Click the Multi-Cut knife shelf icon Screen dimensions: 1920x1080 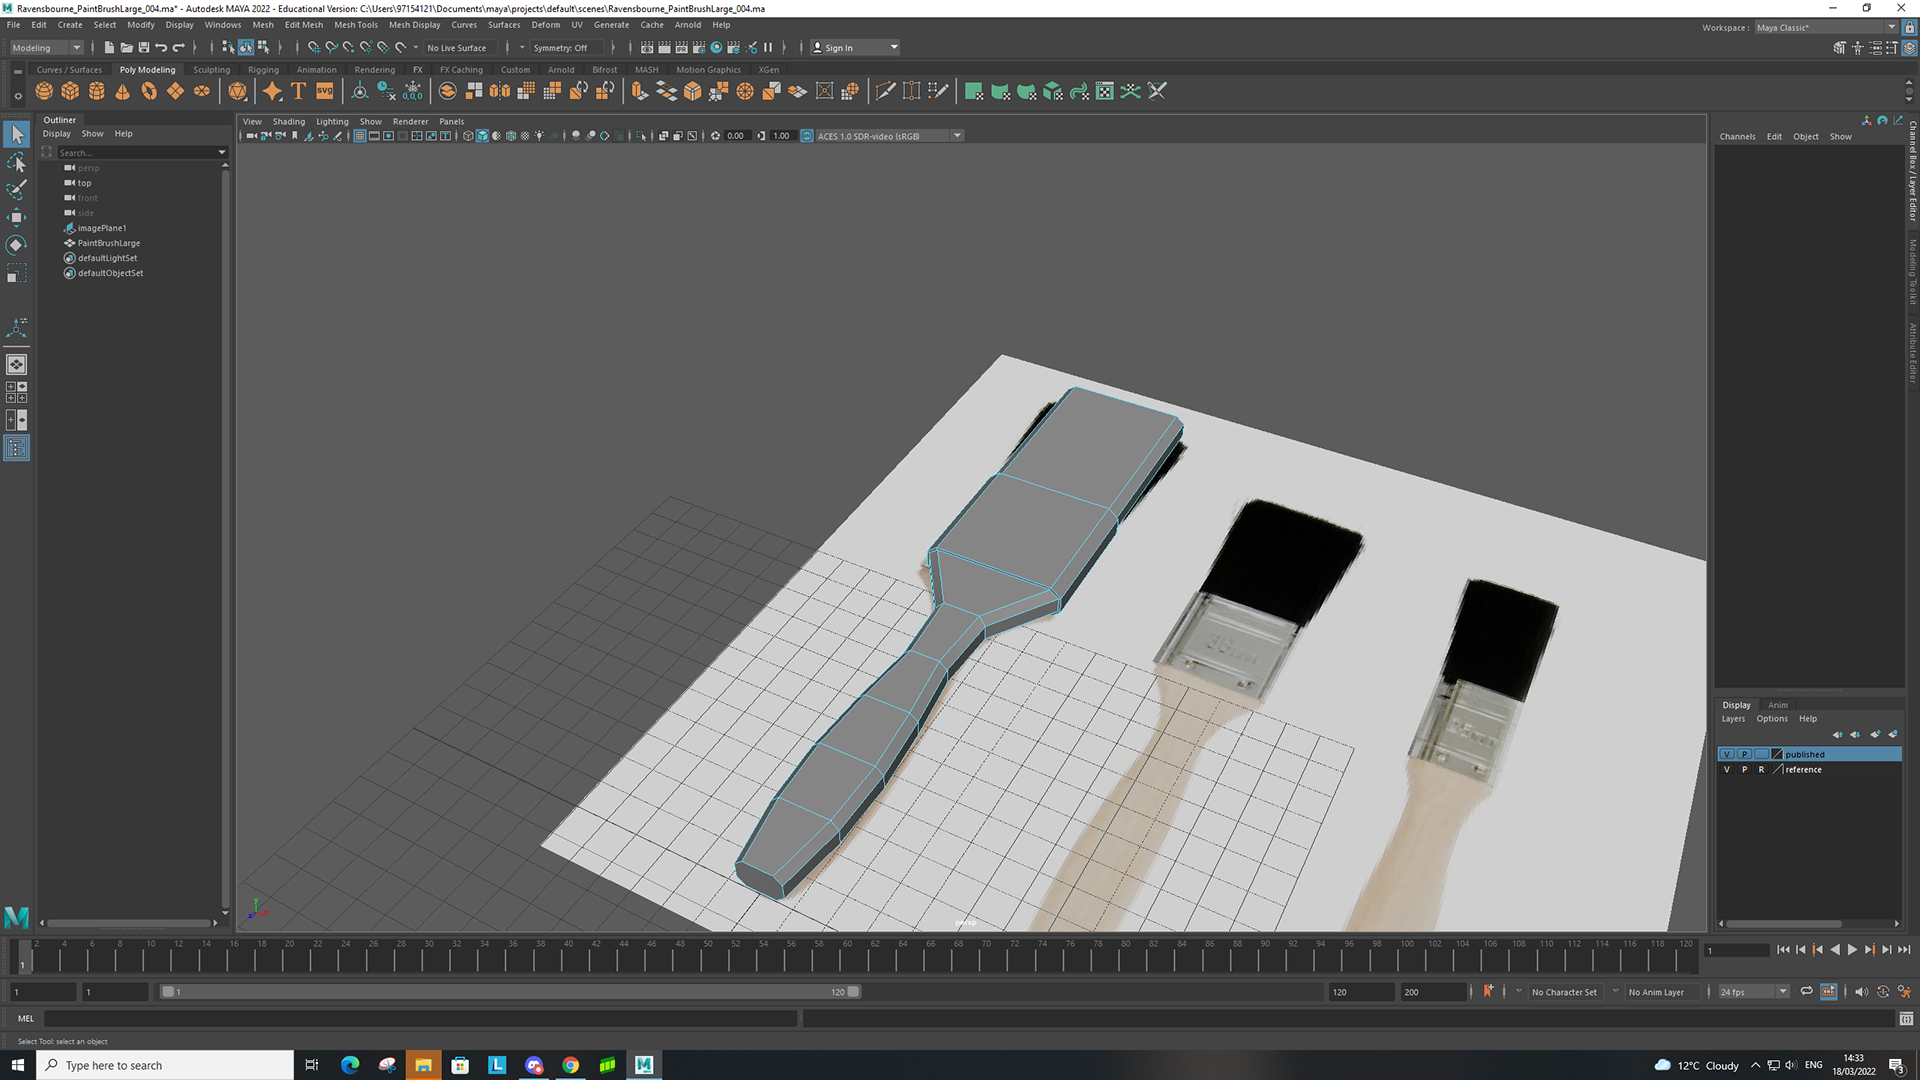pos(884,91)
